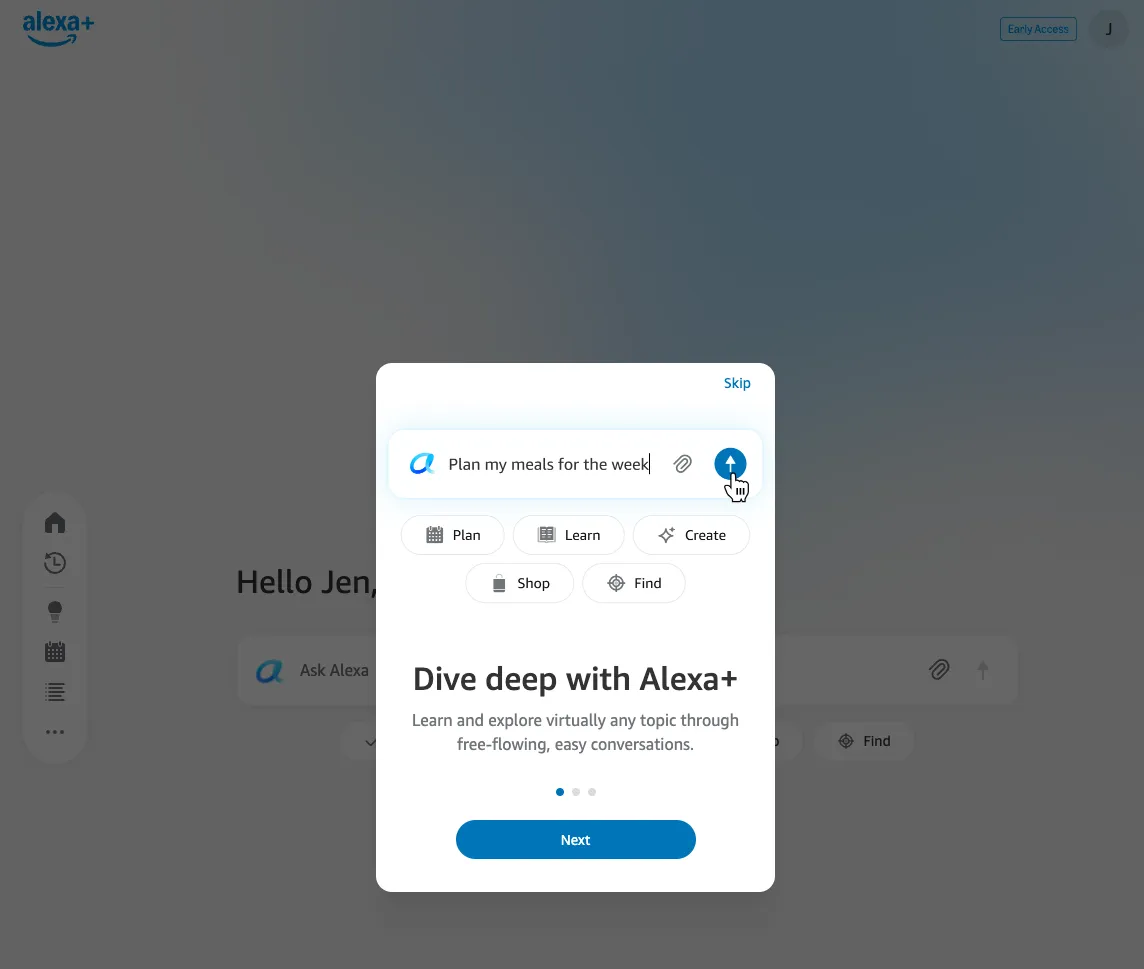The width and height of the screenshot is (1144, 969).
Task: Open the smart home lightbulb icon
Action: [55, 611]
